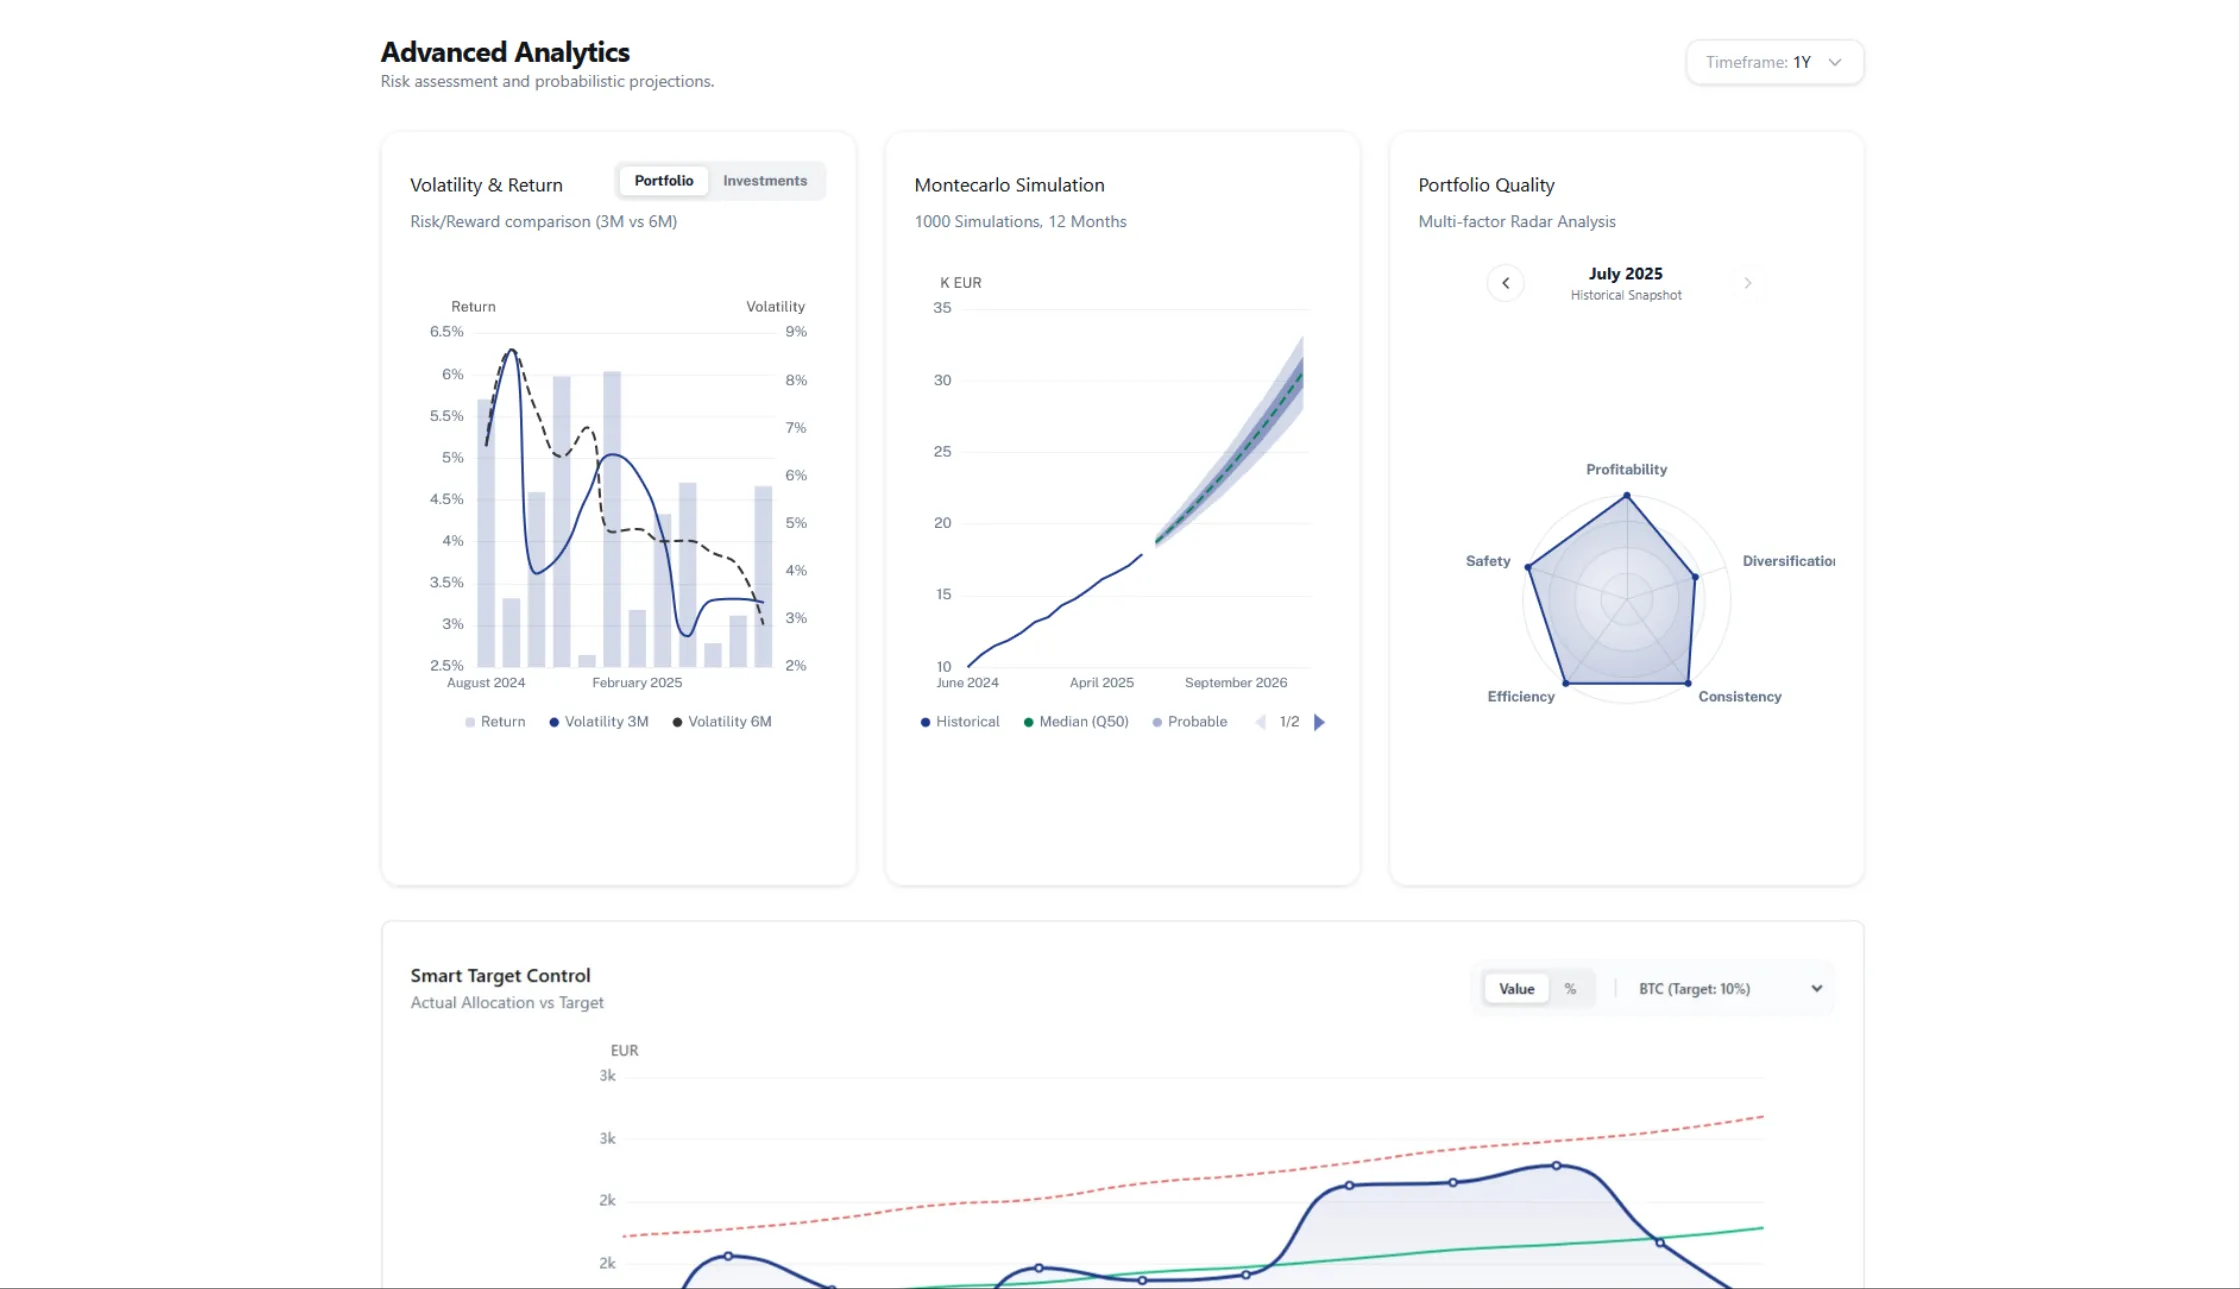Toggle the Volatility 3M series visibility

coord(554,721)
